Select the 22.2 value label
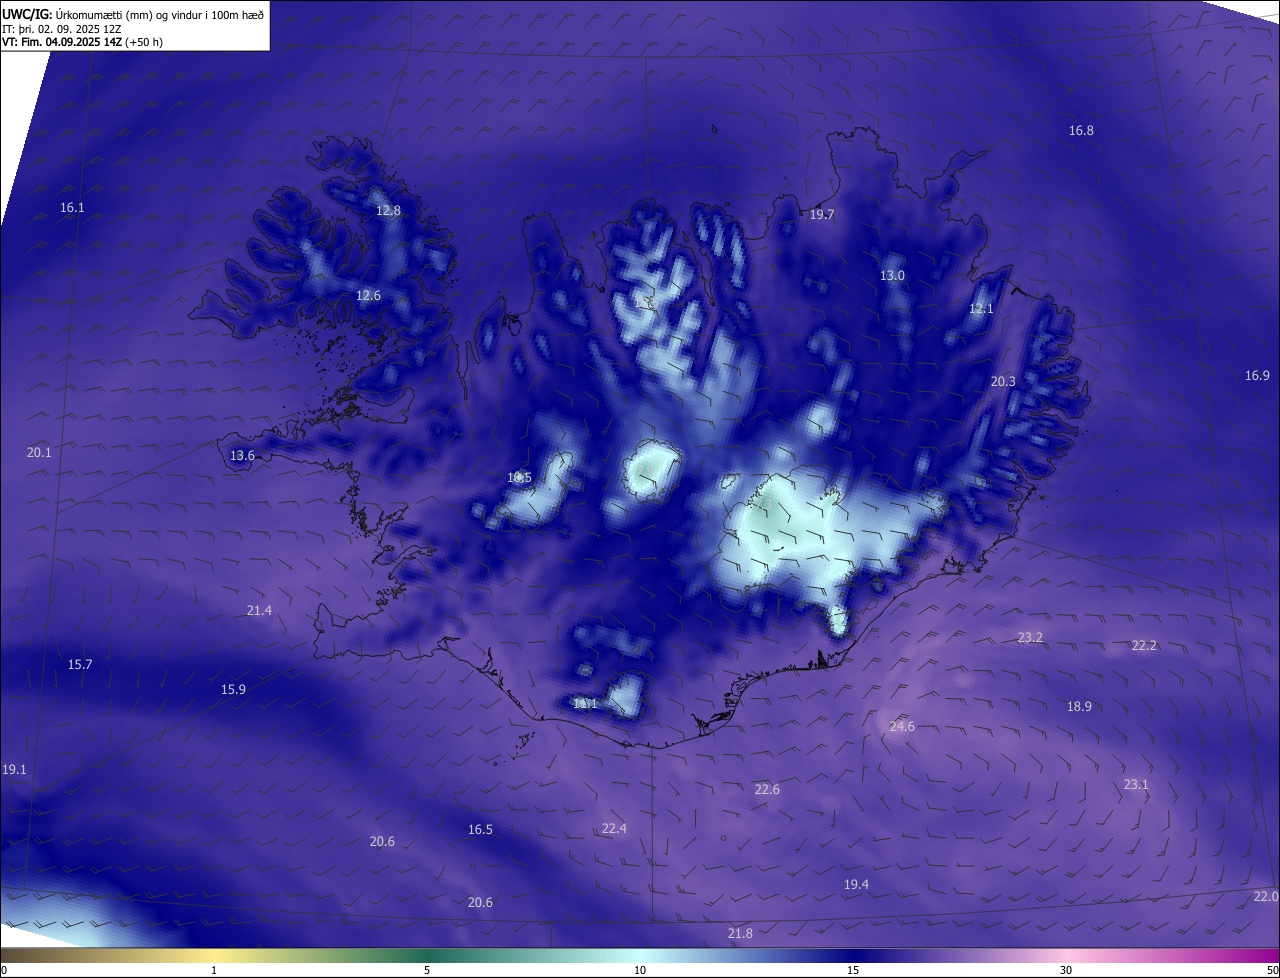 tap(1144, 646)
